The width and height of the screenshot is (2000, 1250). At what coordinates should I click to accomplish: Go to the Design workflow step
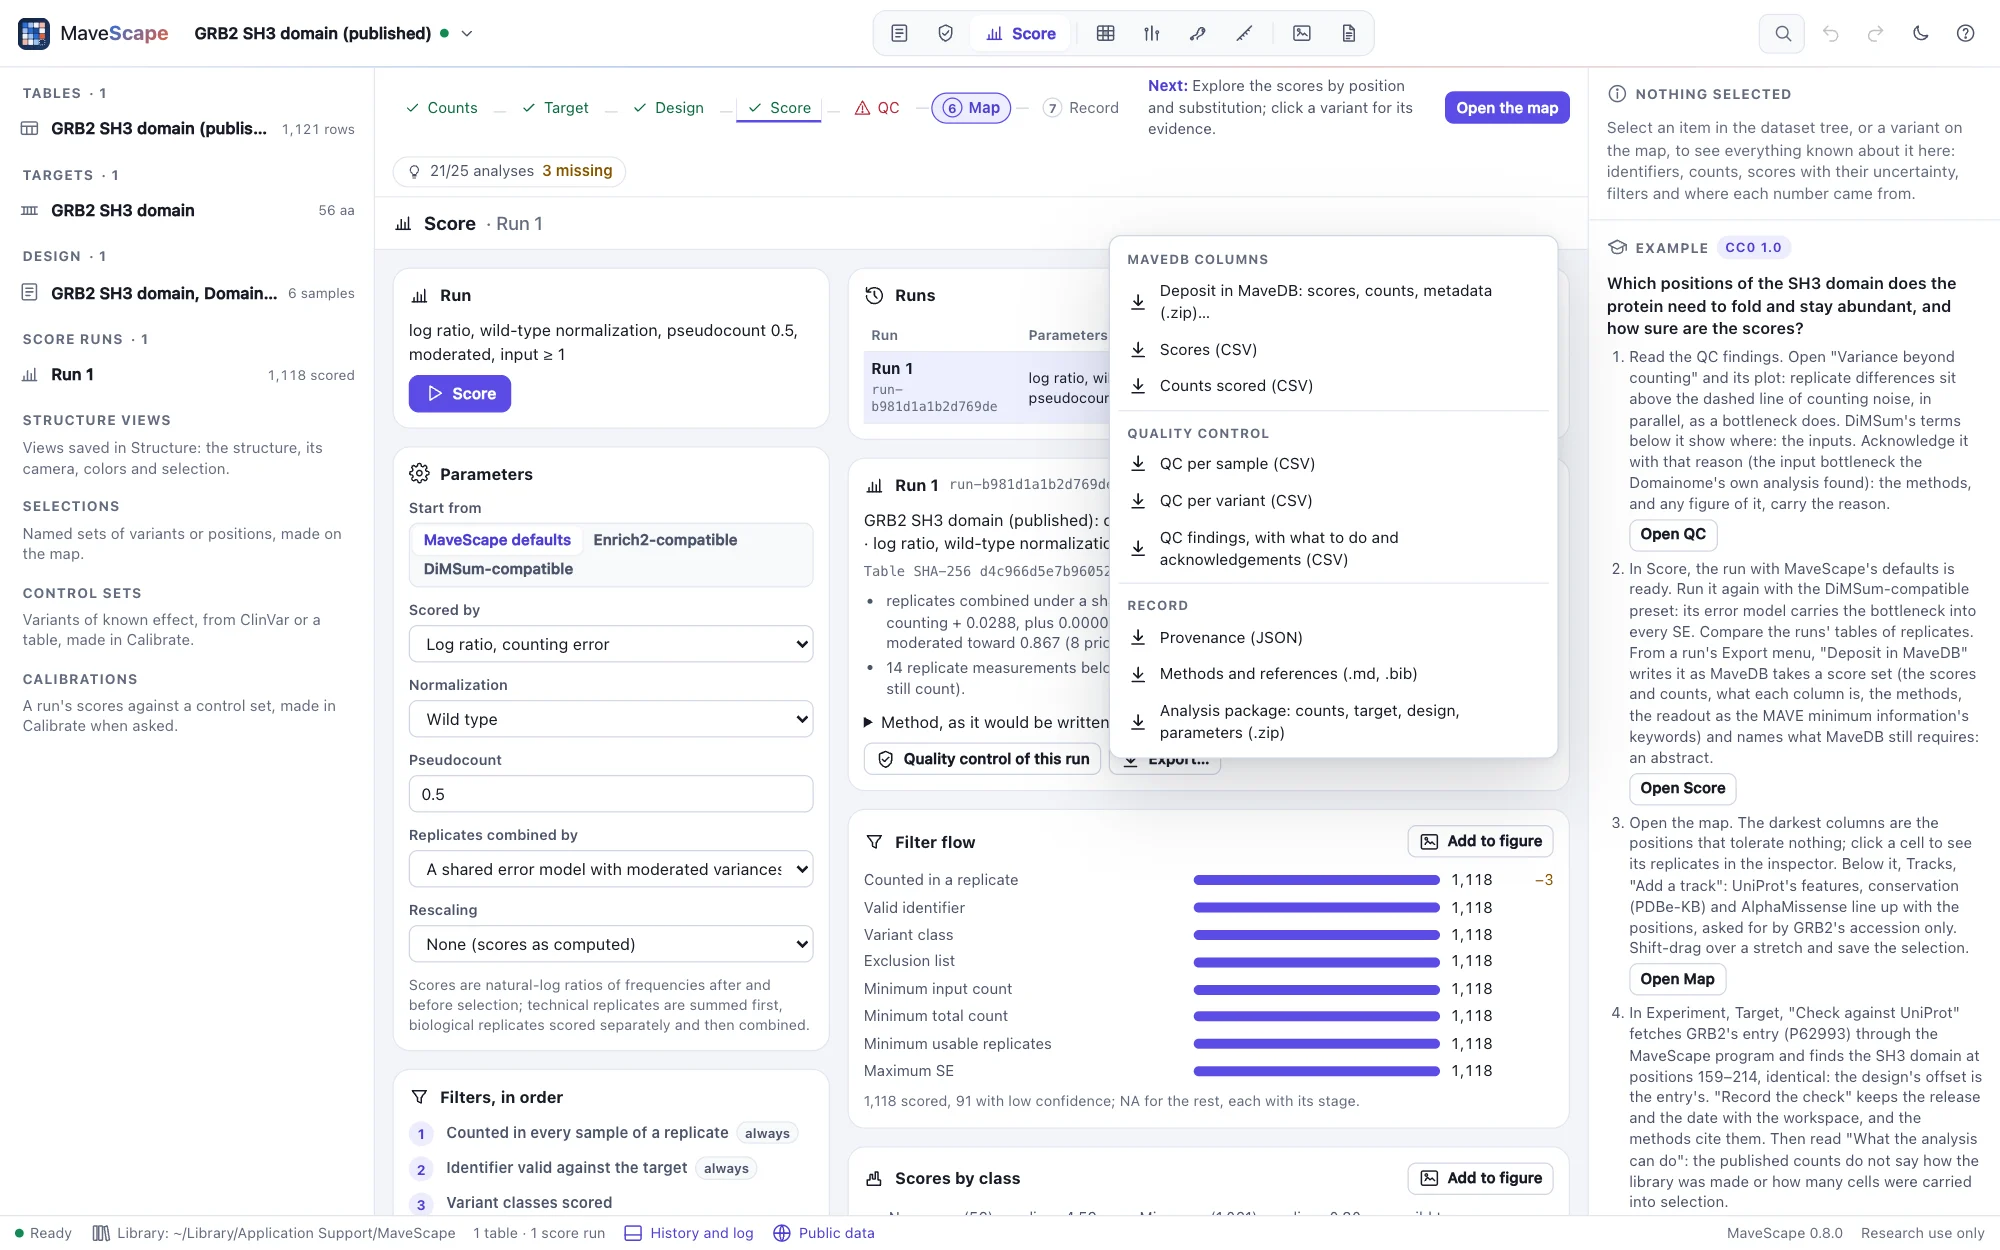(x=668, y=108)
